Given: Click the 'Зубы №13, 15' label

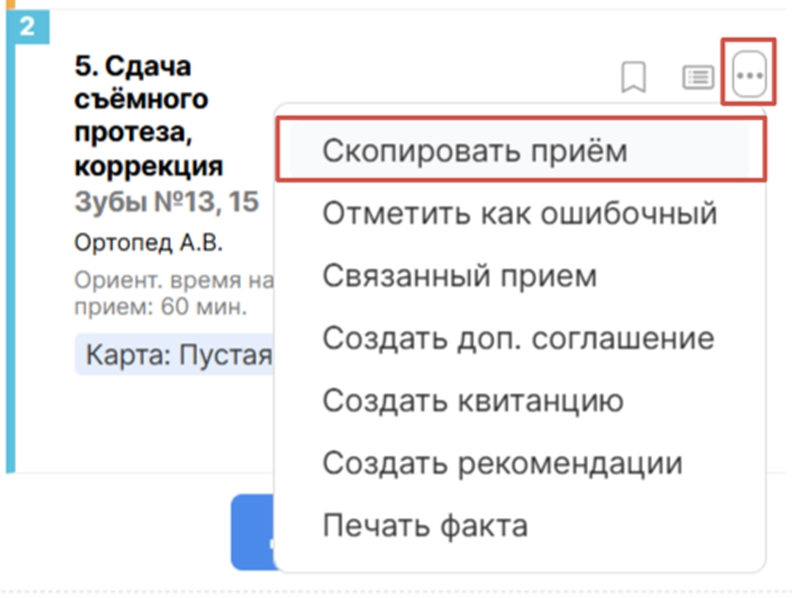Looking at the screenshot, I should [166, 202].
